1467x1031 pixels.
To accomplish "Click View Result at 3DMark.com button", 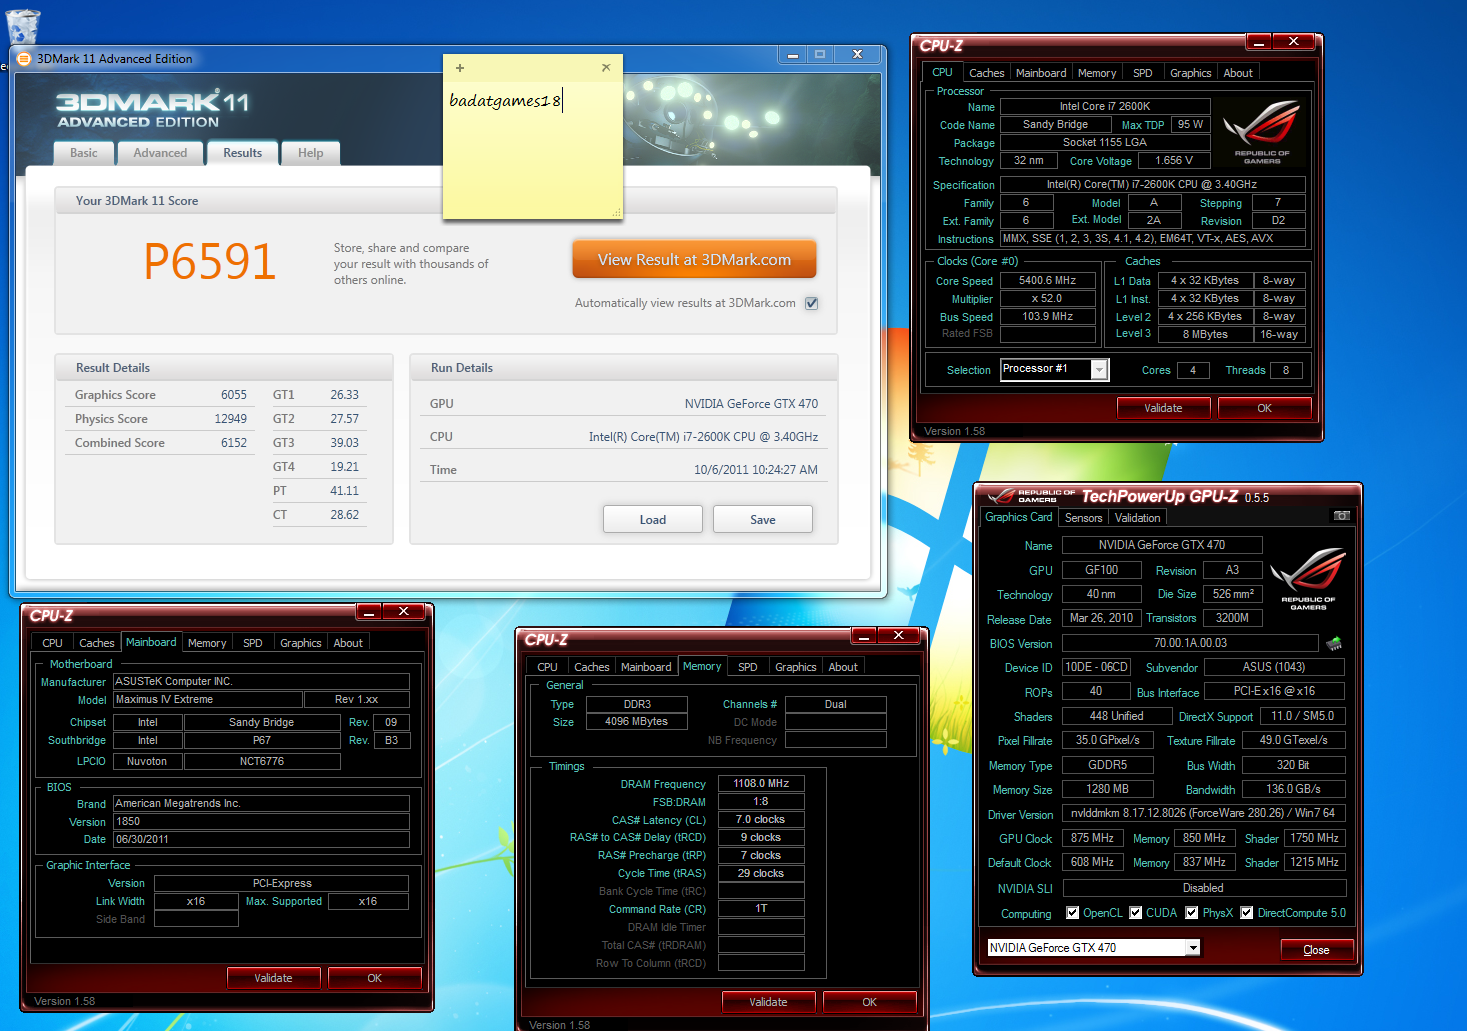I will [x=694, y=260].
